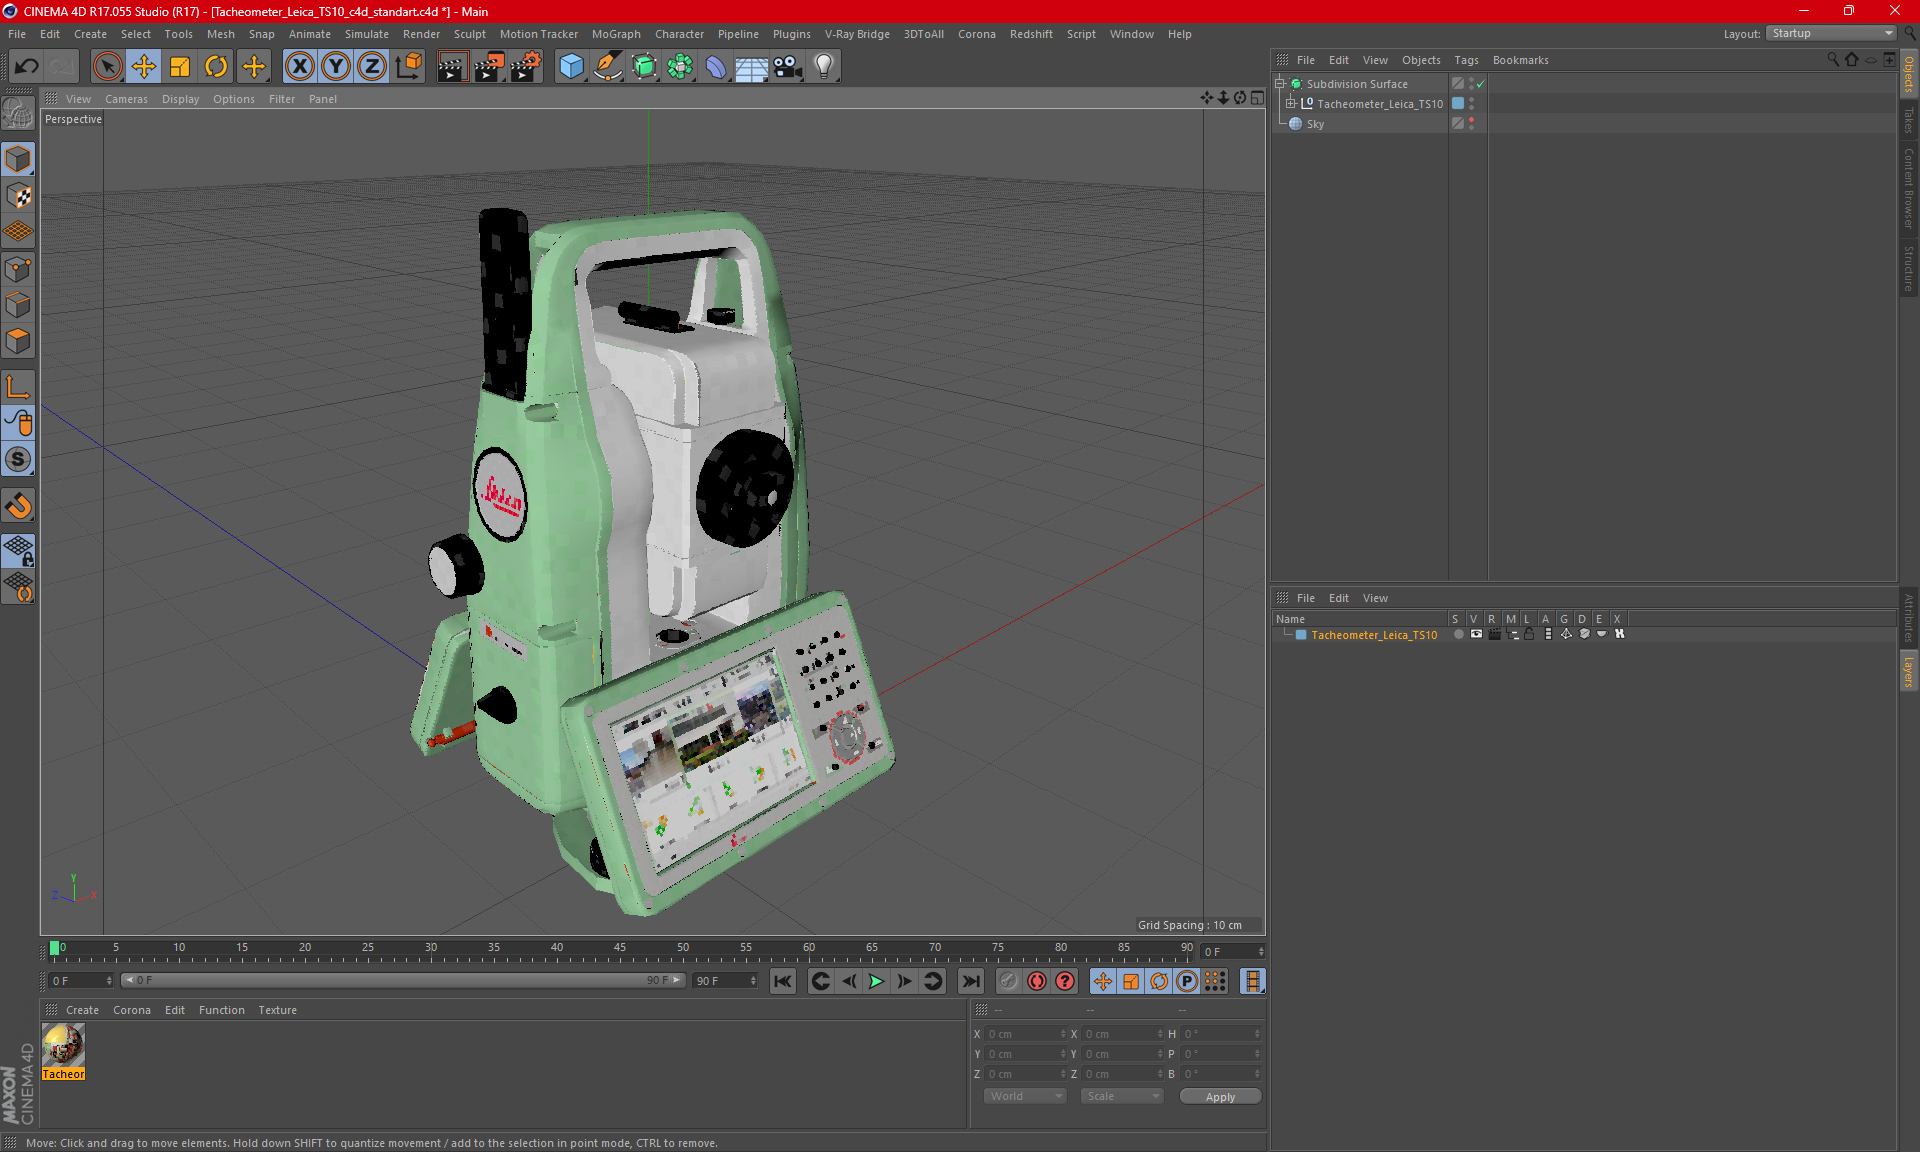Click Render View clapperboard icon
Screen dimensions: 1920x1152
(x=452, y=67)
